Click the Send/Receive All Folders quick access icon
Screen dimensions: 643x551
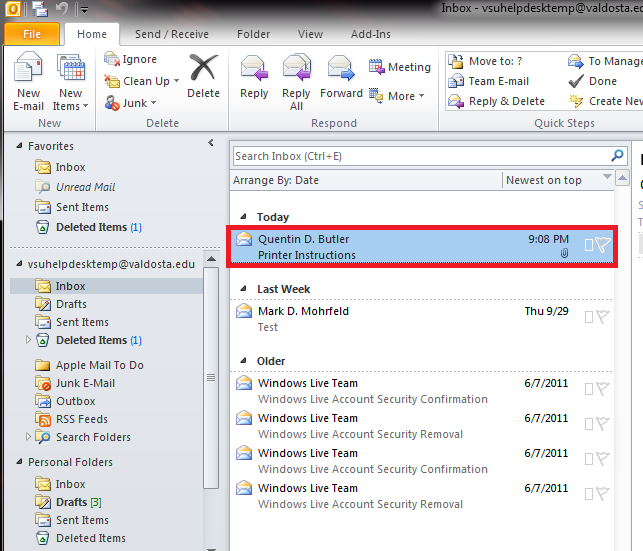pos(40,9)
